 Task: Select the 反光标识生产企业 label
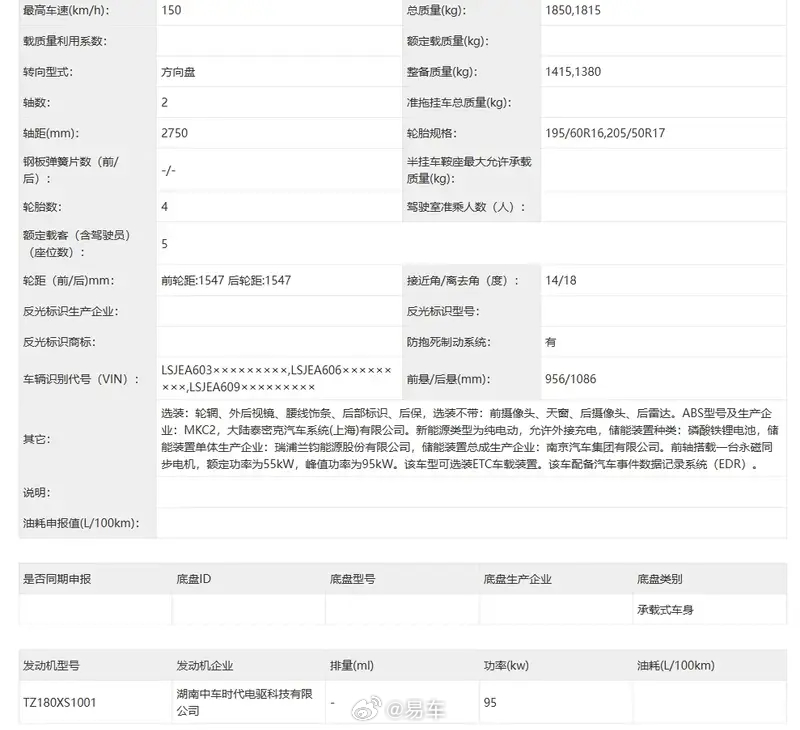click(x=70, y=311)
